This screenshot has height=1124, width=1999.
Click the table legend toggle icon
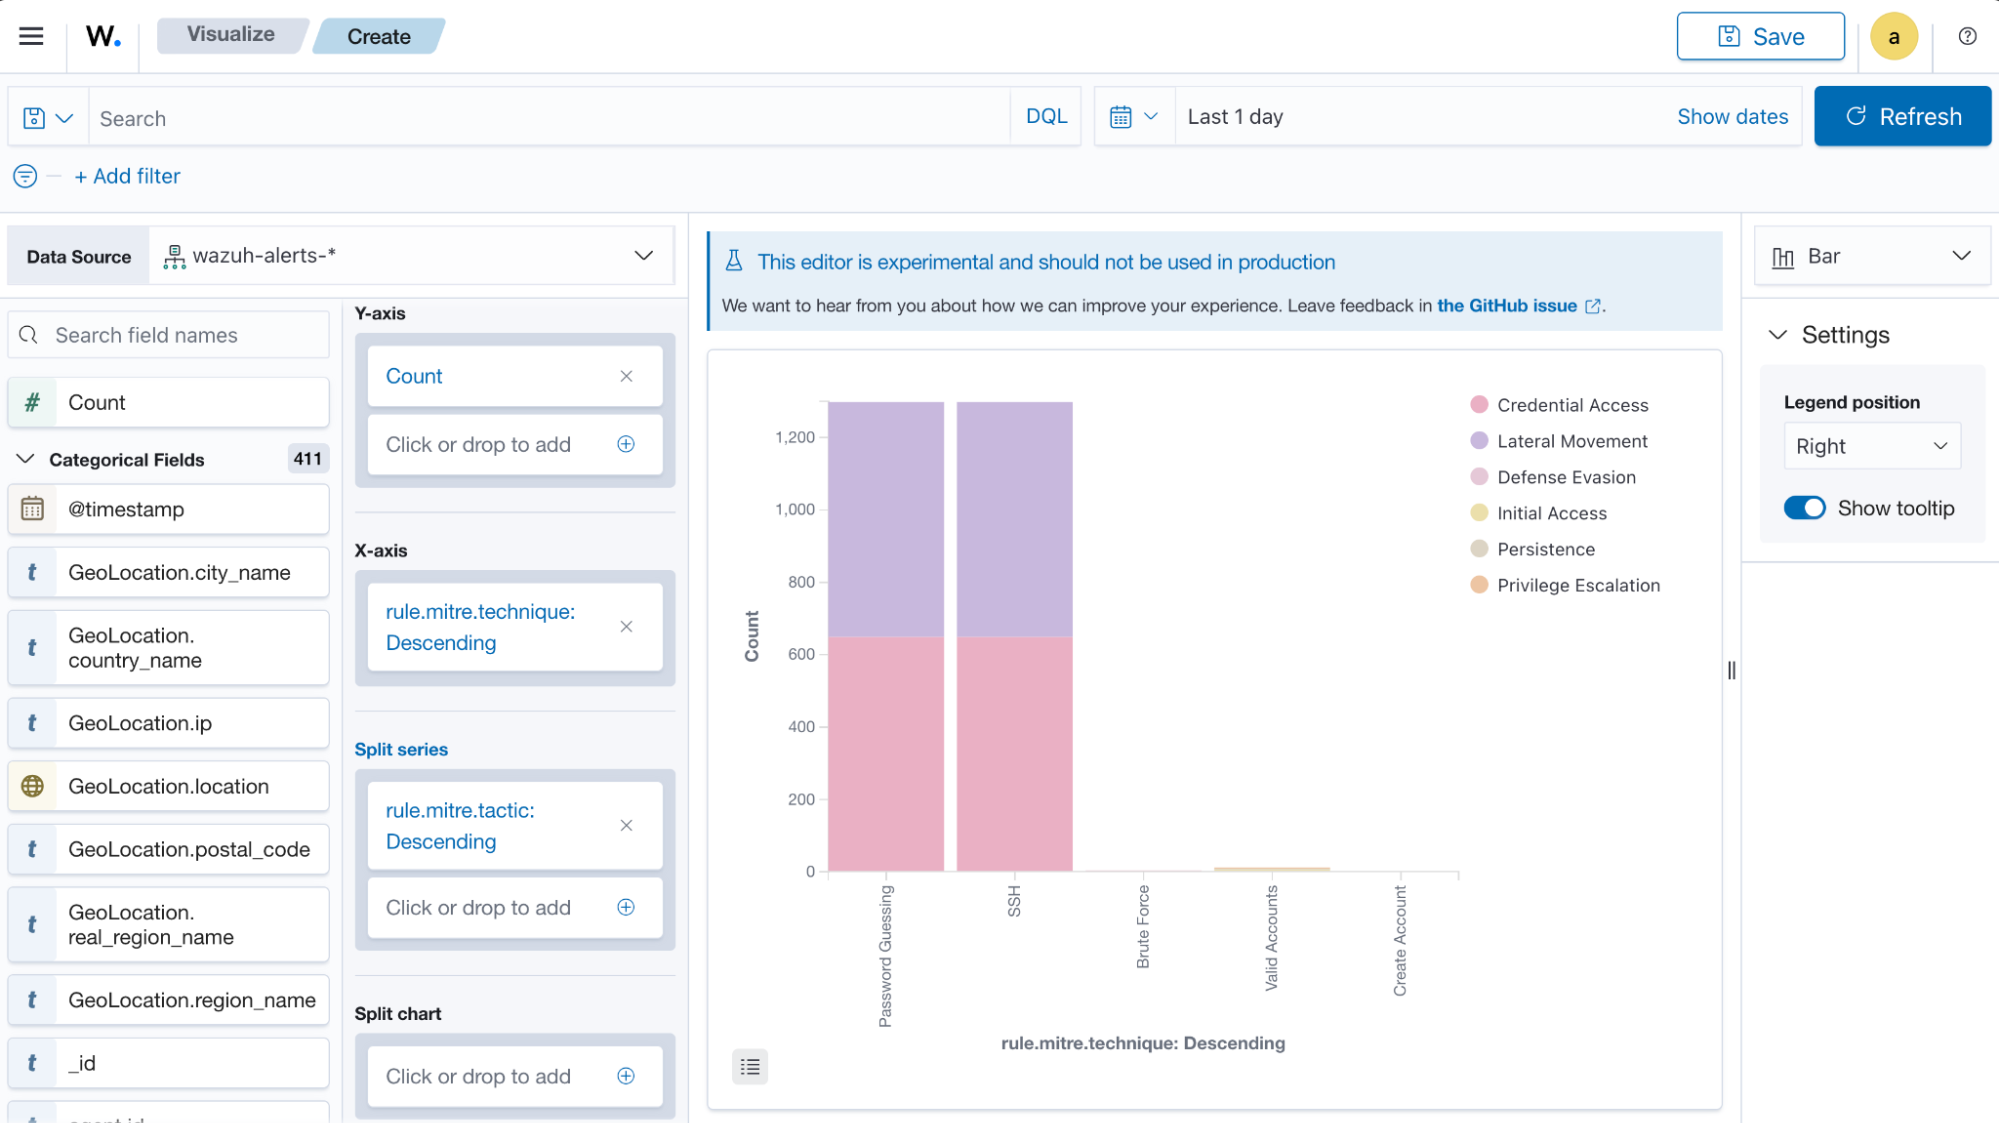point(750,1066)
